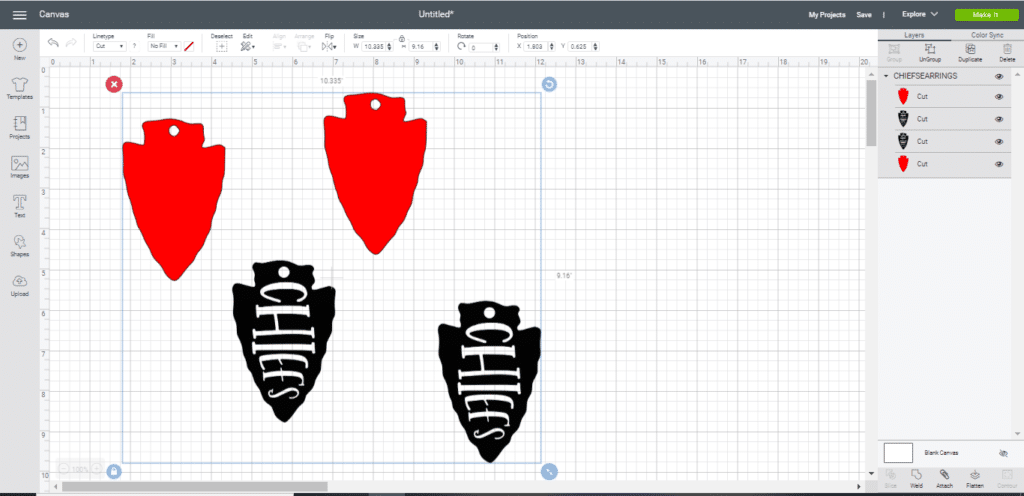
Task: Open the hamburger main menu
Action: coord(19,15)
